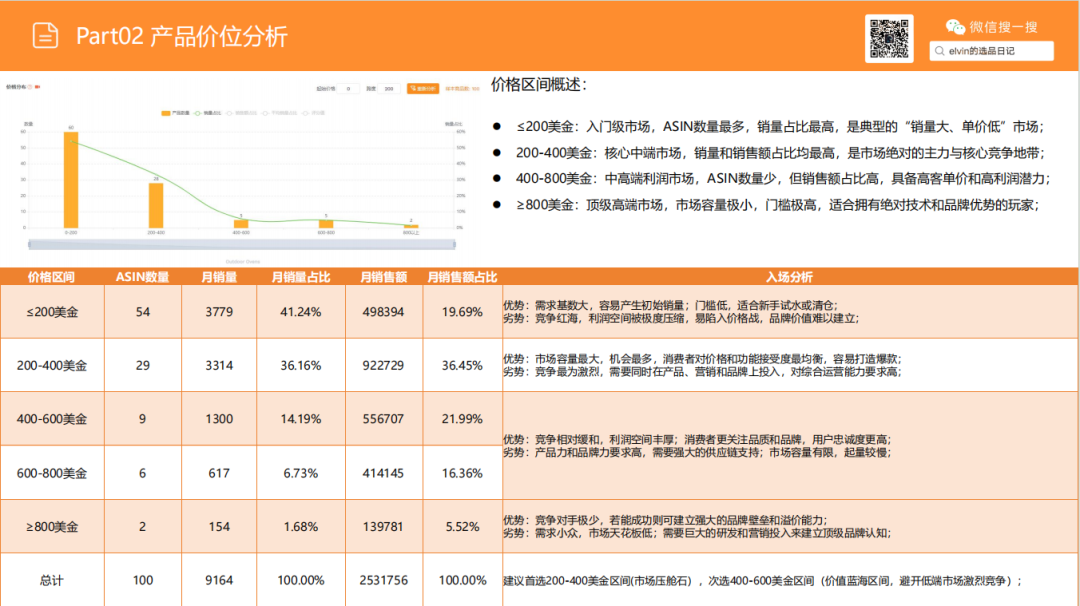The height and width of the screenshot is (606, 1080).
Task: Click the orange square marker for 产品数量 legend
Action: 165,113
